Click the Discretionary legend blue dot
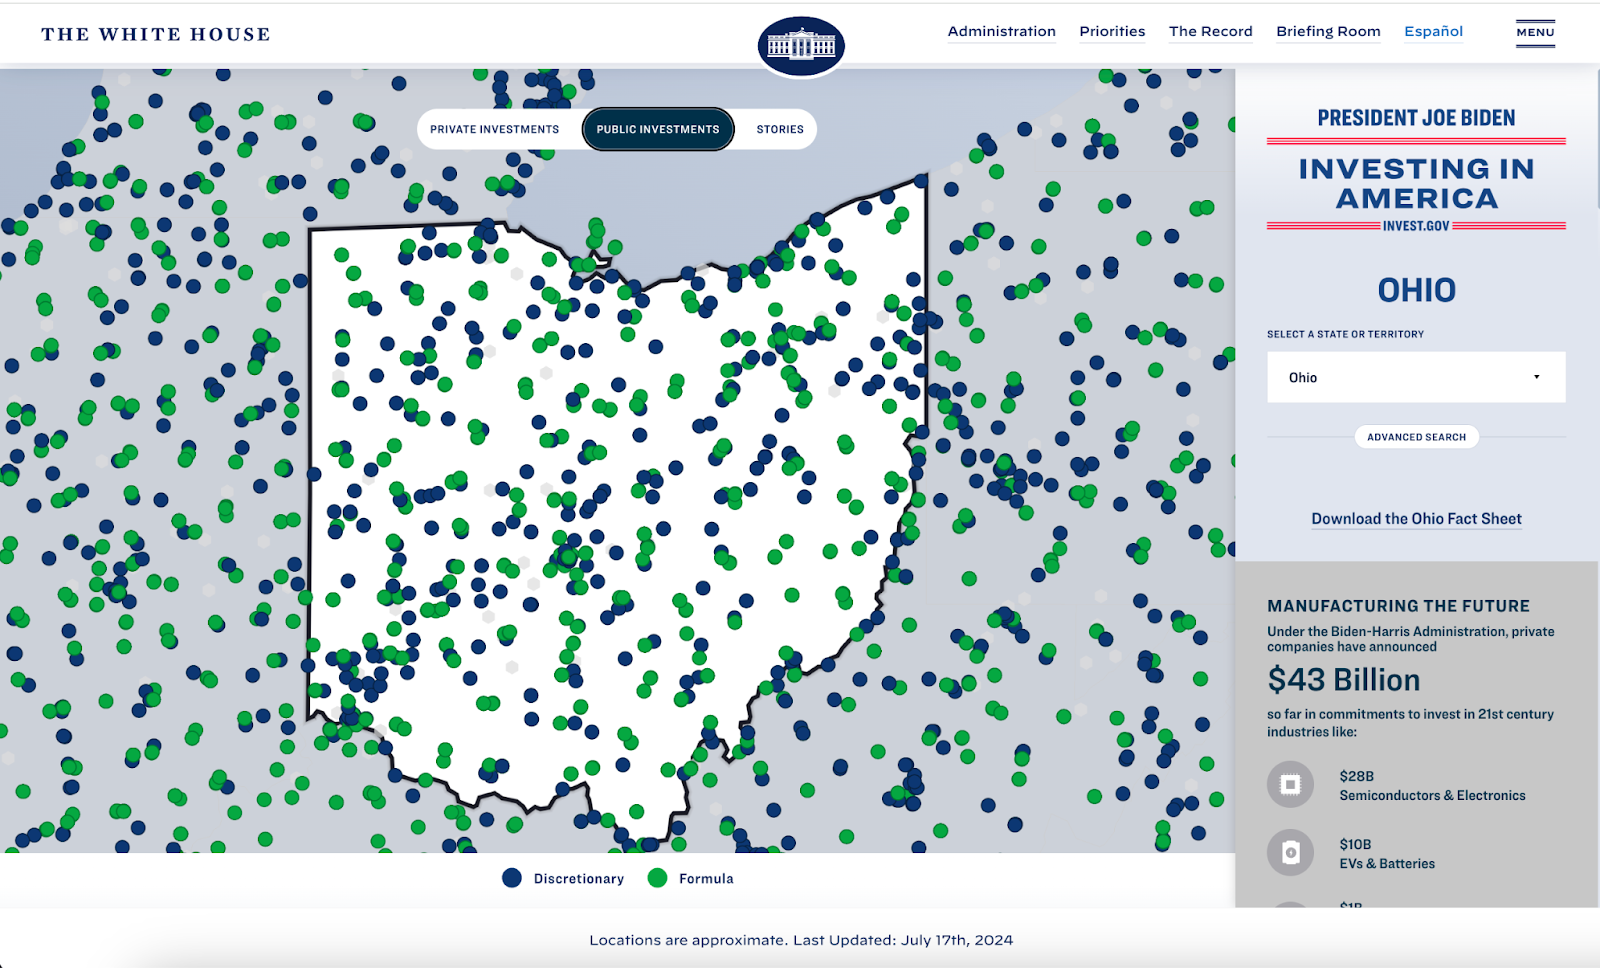 (x=512, y=878)
